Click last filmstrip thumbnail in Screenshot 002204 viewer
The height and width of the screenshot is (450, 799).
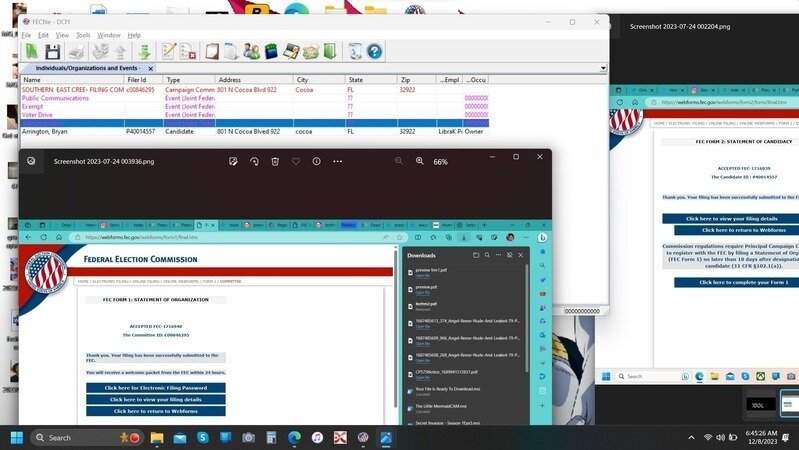(789, 405)
